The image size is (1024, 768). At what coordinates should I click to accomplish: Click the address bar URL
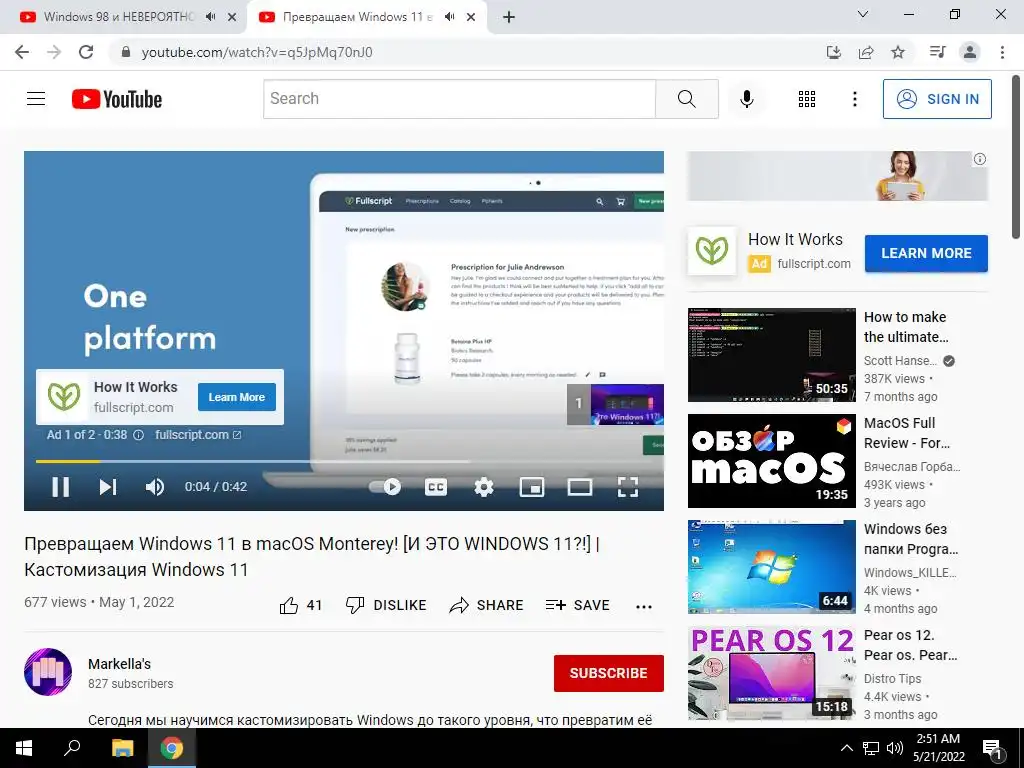pyautogui.click(x=257, y=52)
